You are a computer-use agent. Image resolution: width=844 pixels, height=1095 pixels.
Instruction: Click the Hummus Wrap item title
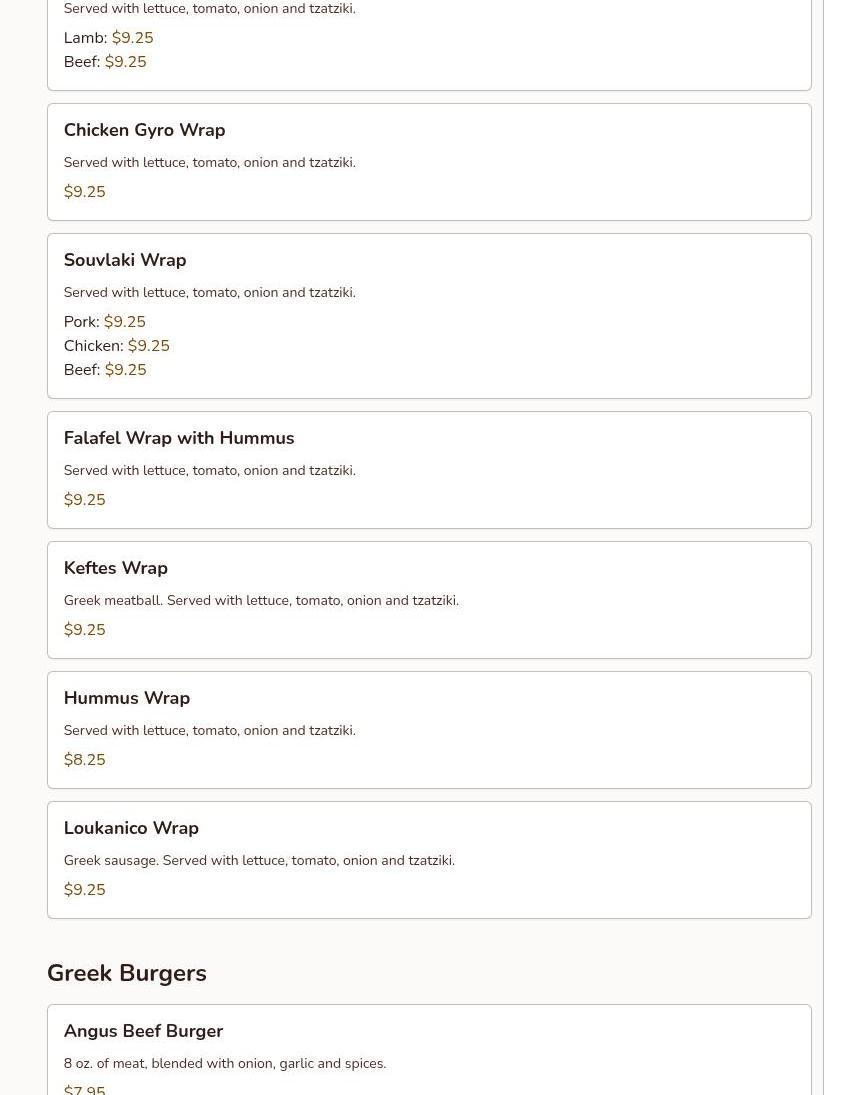point(126,698)
